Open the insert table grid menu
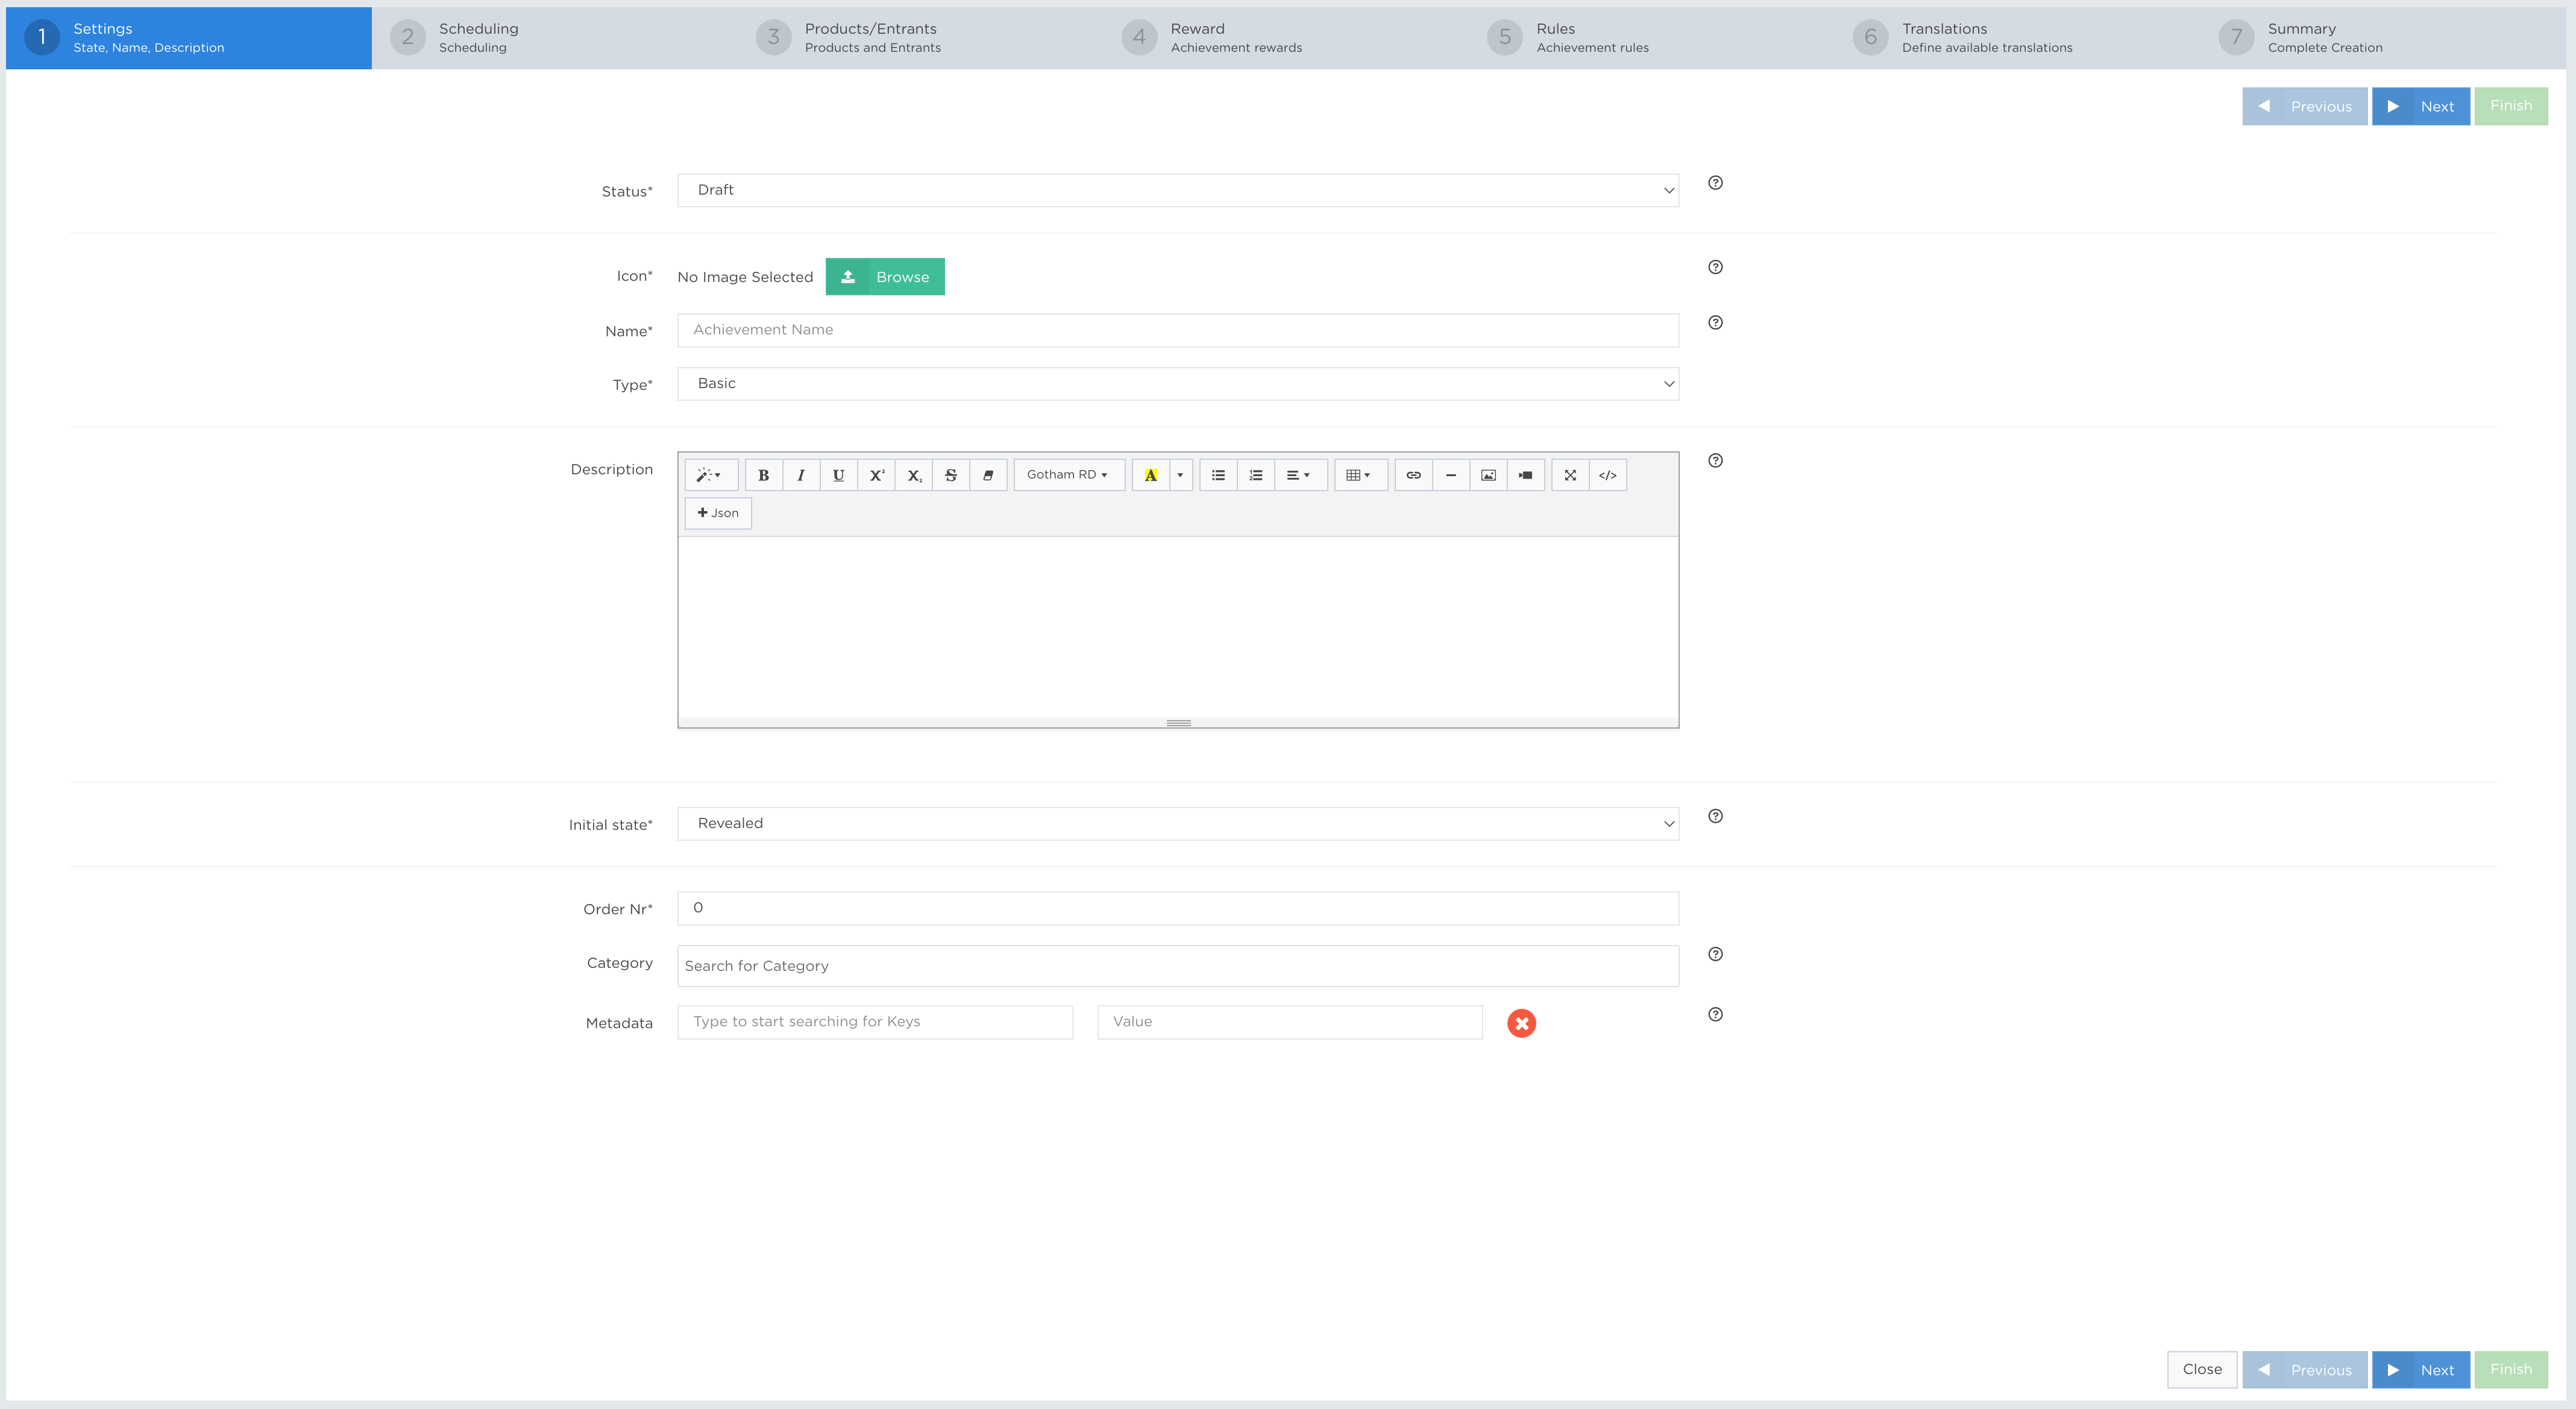This screenshot has width=2576, height=1409. point(1360,475)
